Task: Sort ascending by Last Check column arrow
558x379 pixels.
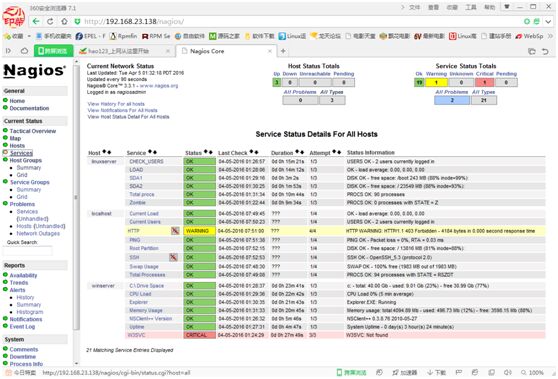Action: 251,152
